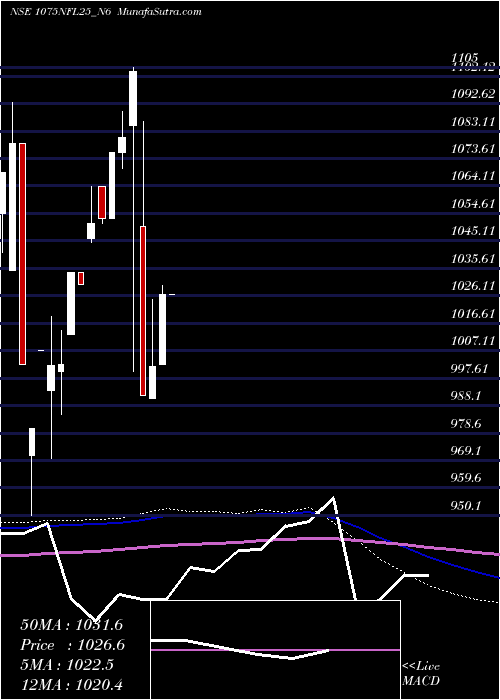500x700 pixels.
Task: Select the 997.61 price level label
Action: click(469, 369)
